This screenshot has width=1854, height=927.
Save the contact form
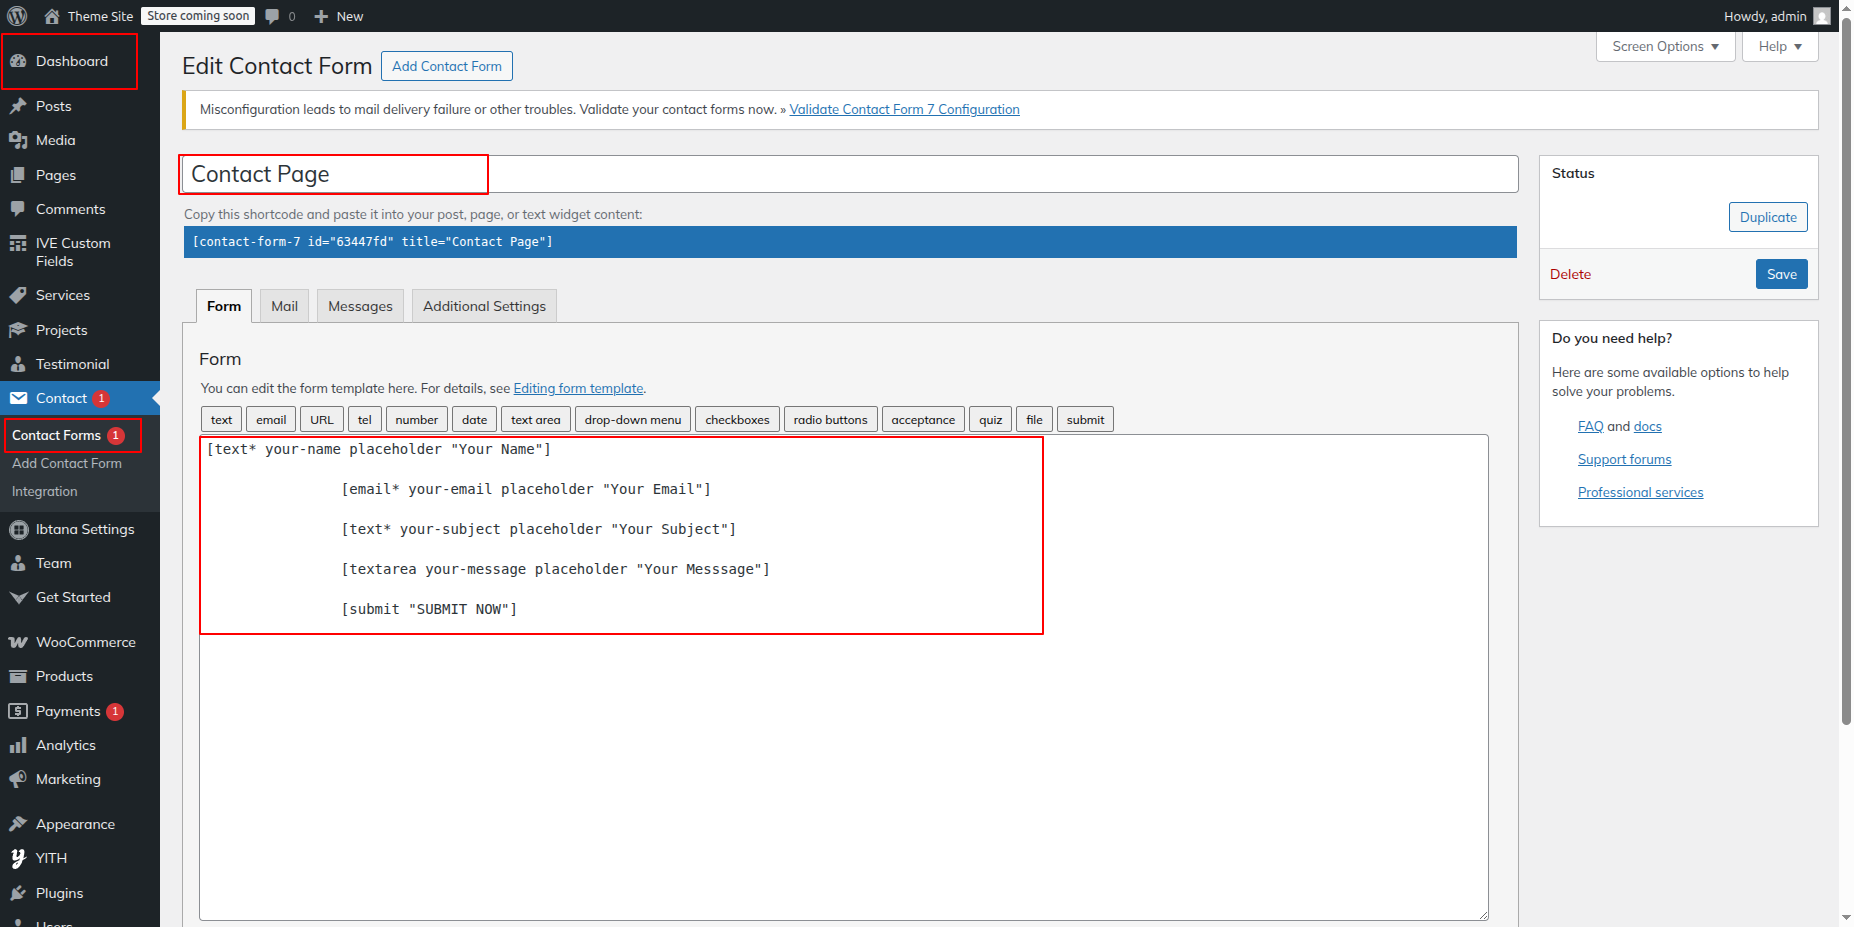click(x=1781, y=274)
